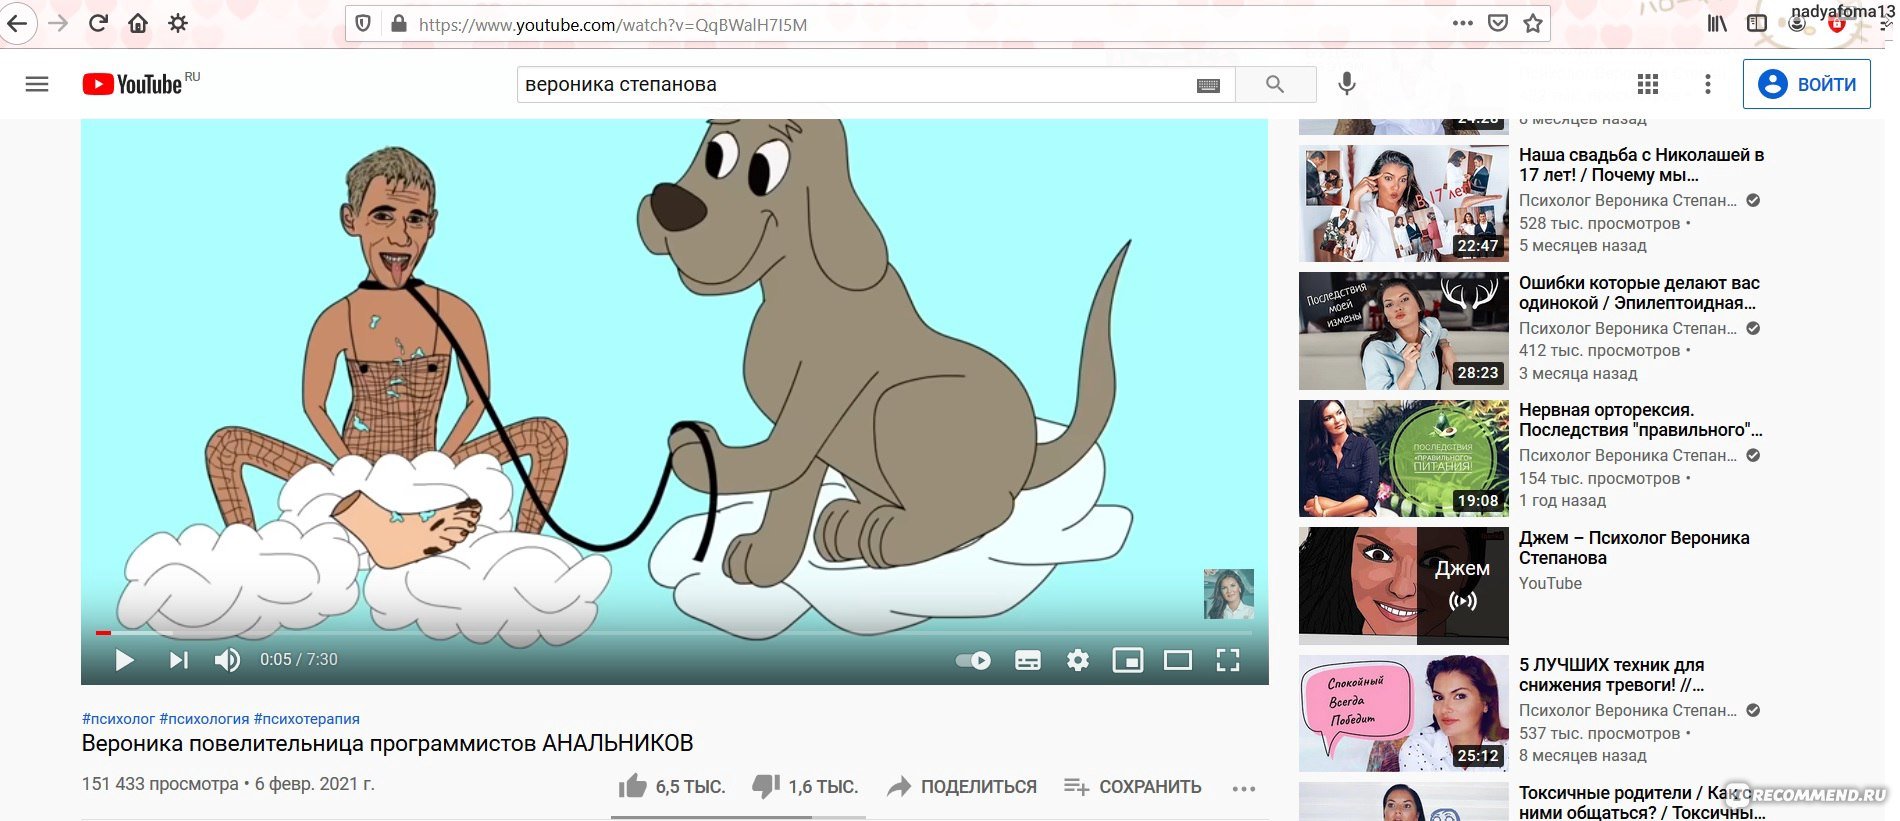Click the video progress bar

pos(674,633)
